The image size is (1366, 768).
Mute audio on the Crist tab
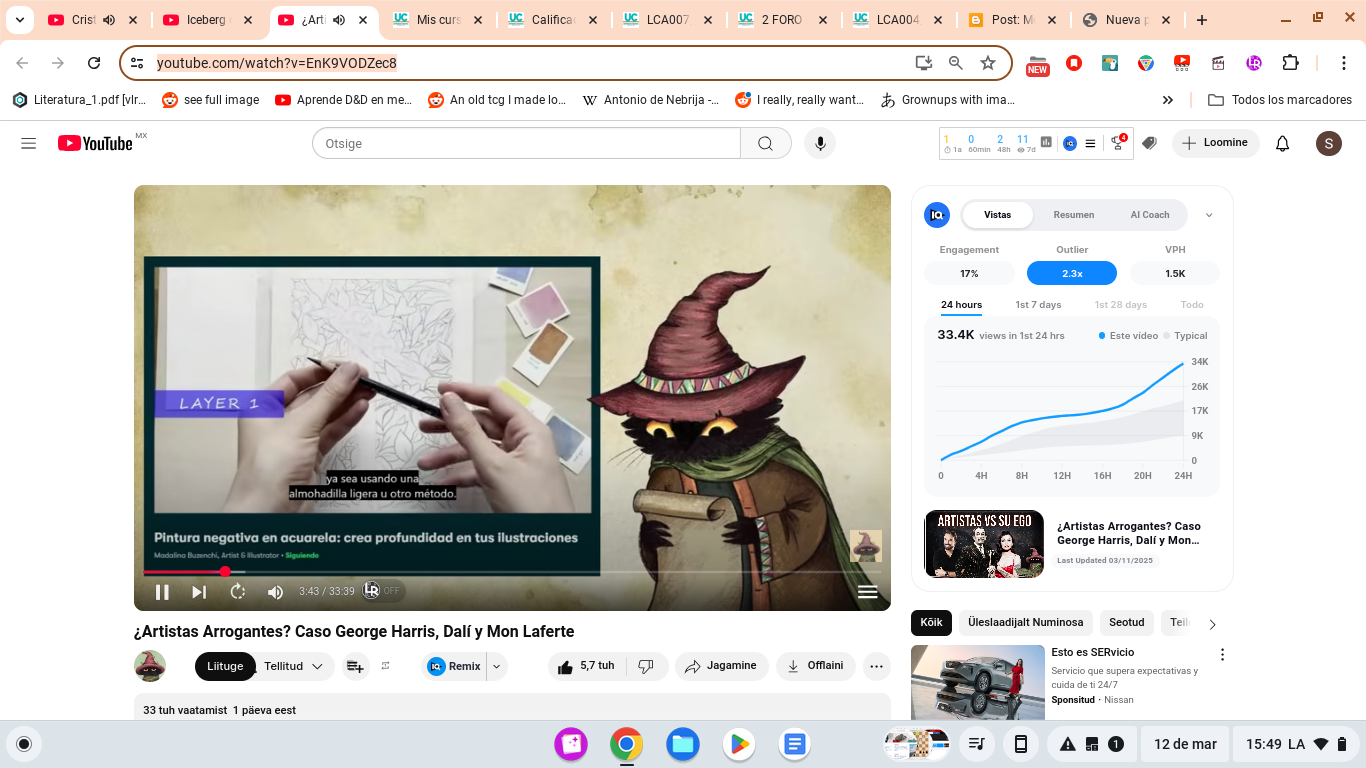(109, 20)
